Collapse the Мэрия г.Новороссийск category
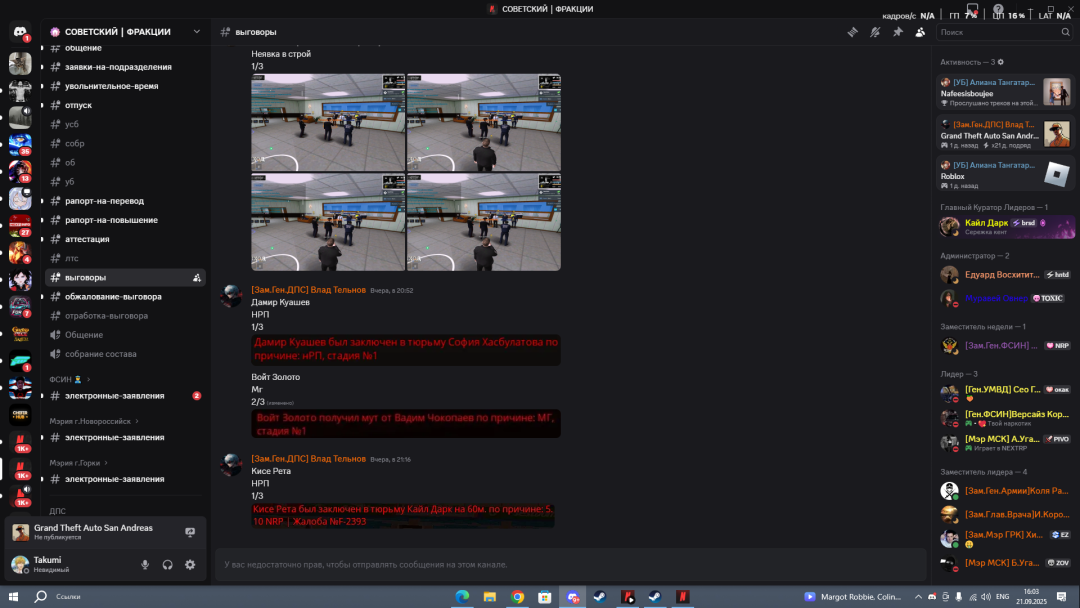The height and width of the screenshot is (608, 1080). [94, 422]
